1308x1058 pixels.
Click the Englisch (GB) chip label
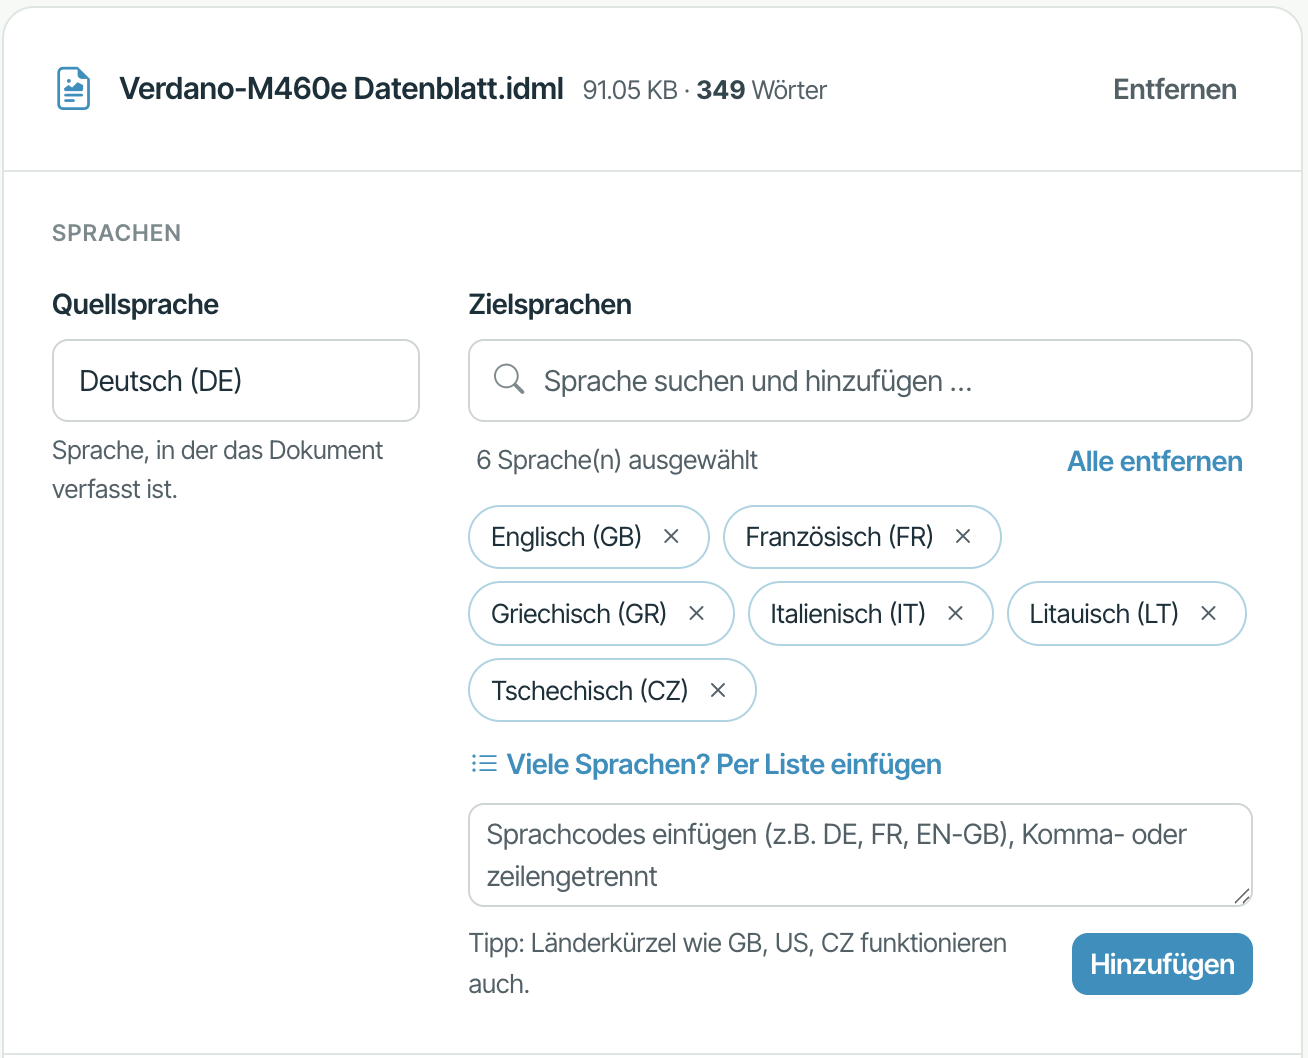point(566,537)
